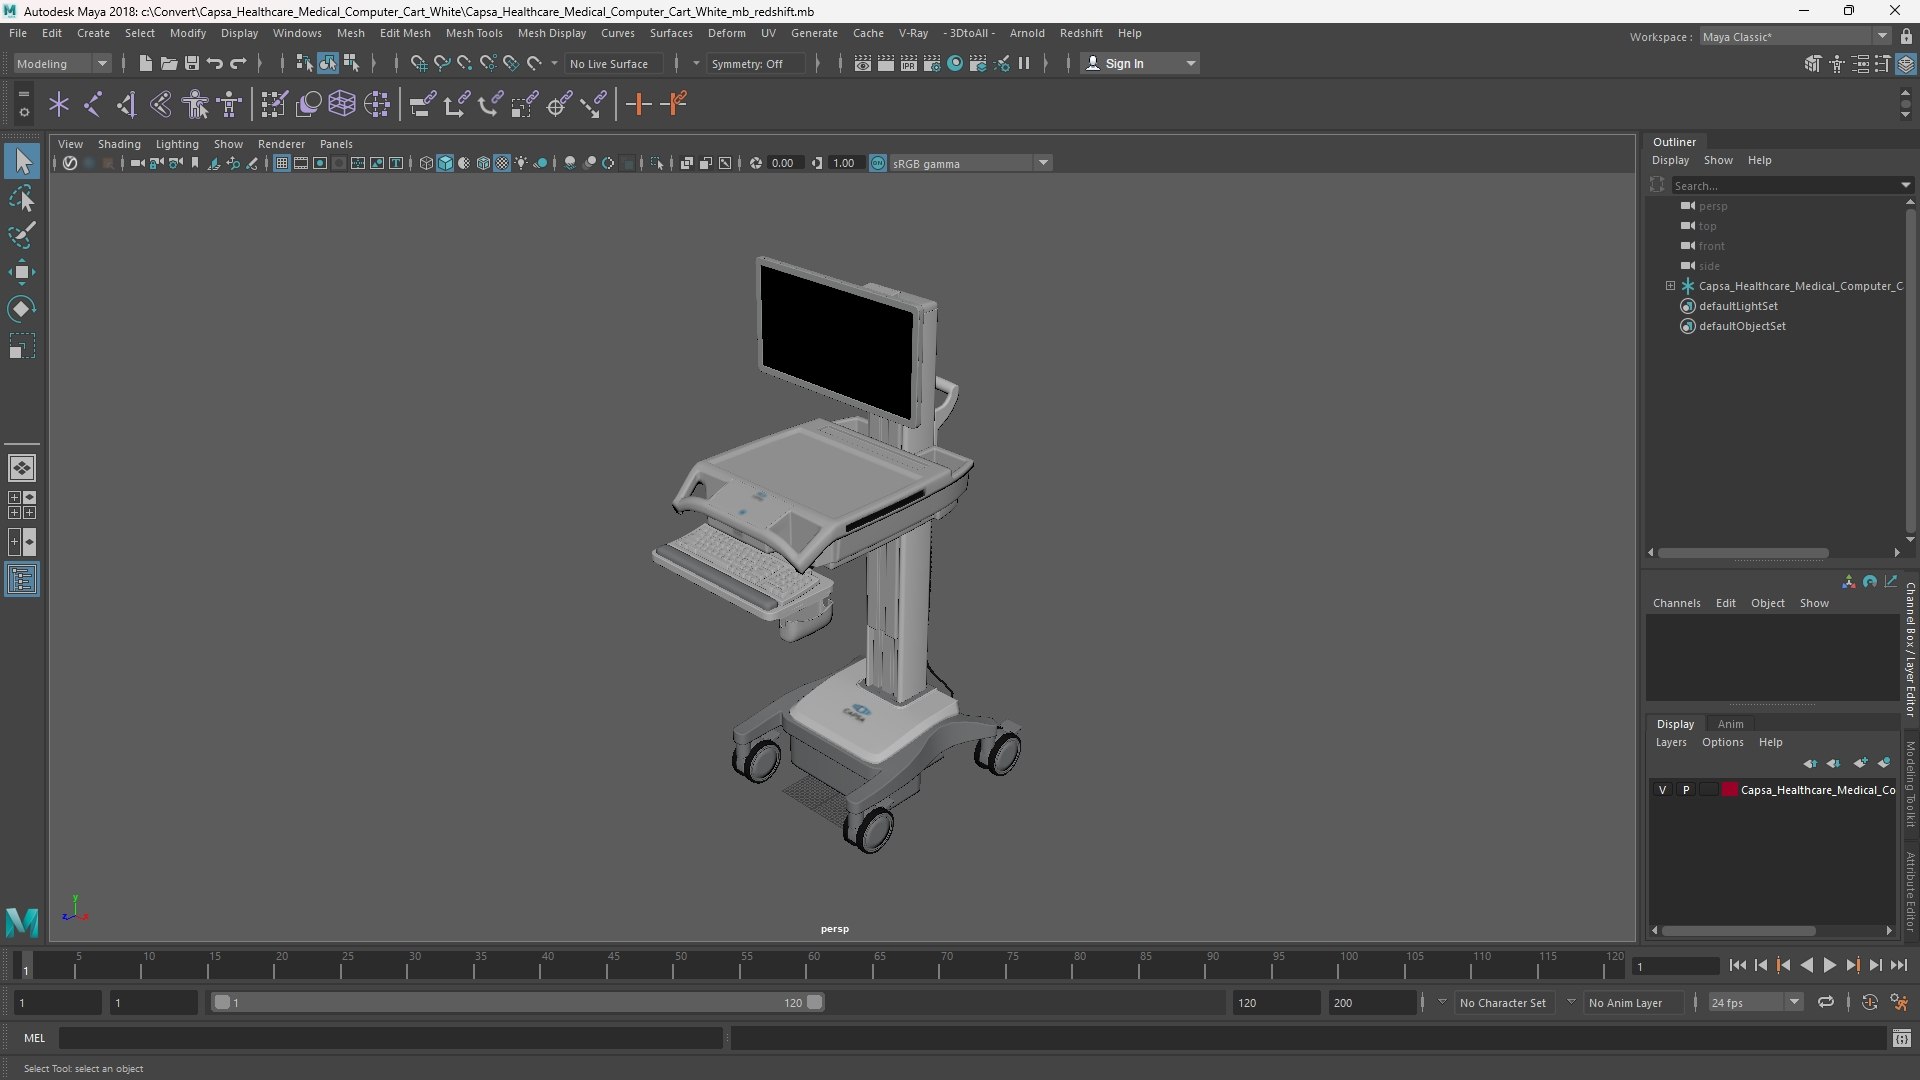Screen dimensions: 1920x1080
Task: Open the Redshift menu
Action: [x=1081, y=33]
